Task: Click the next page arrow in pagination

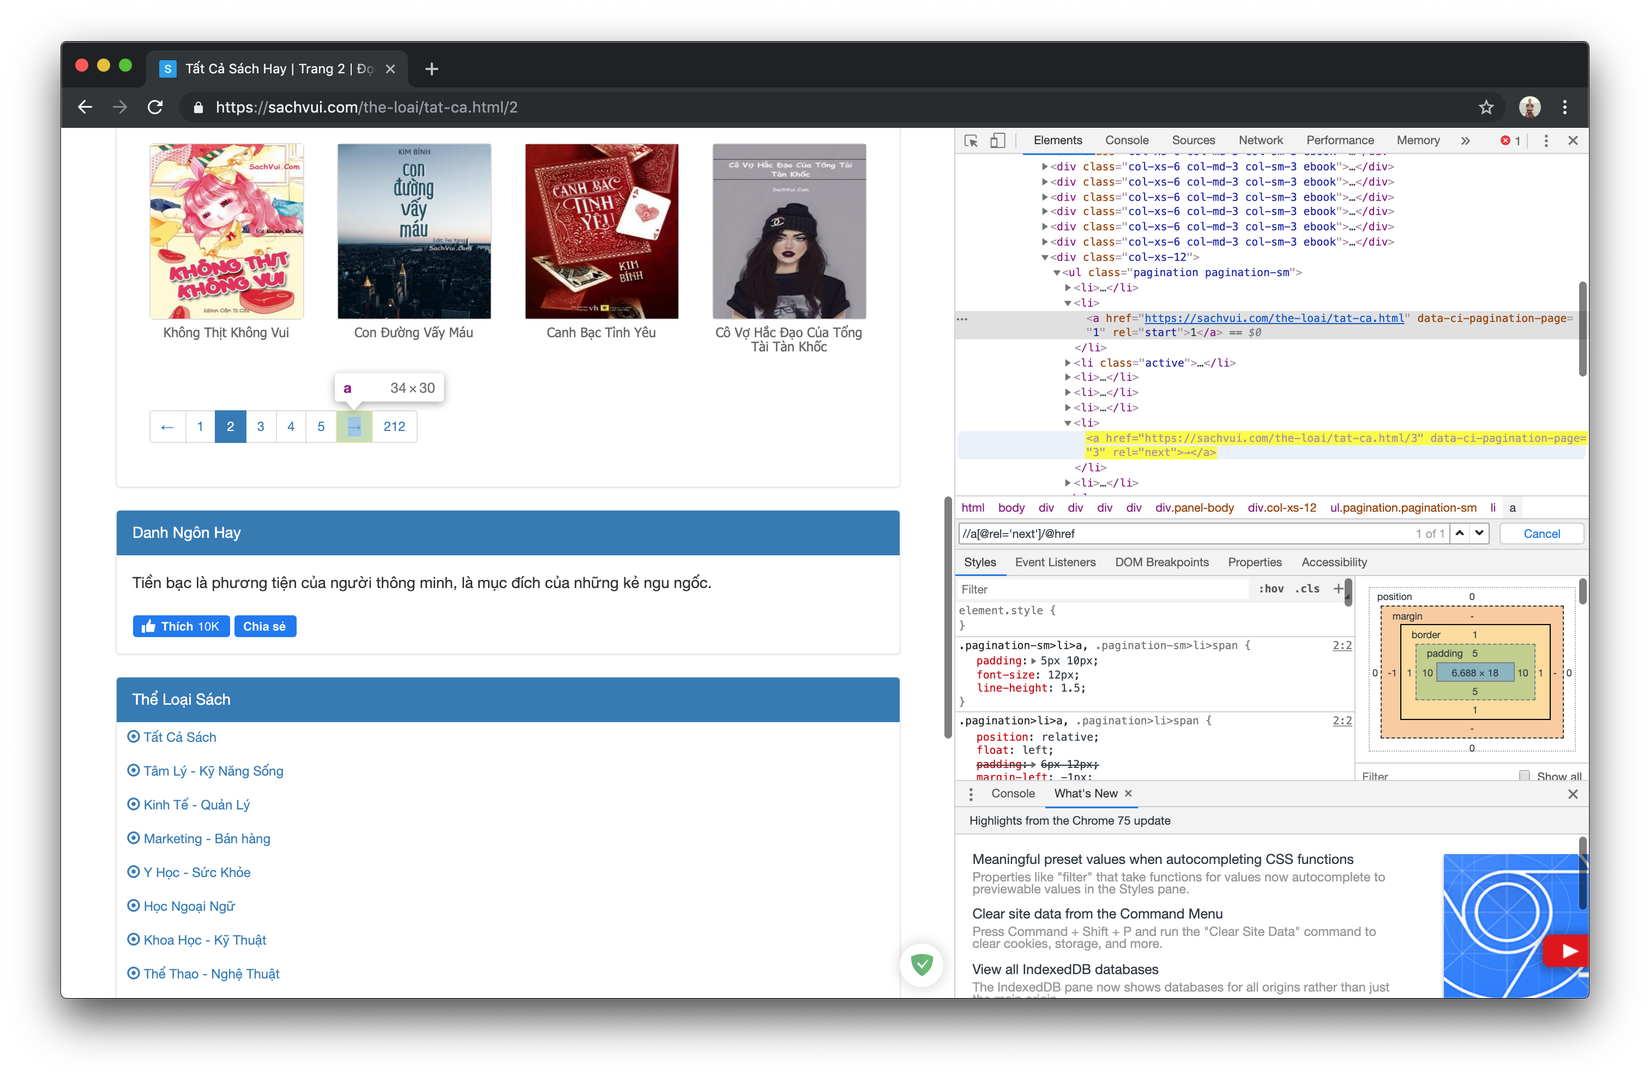Action: tap(354, 427)
